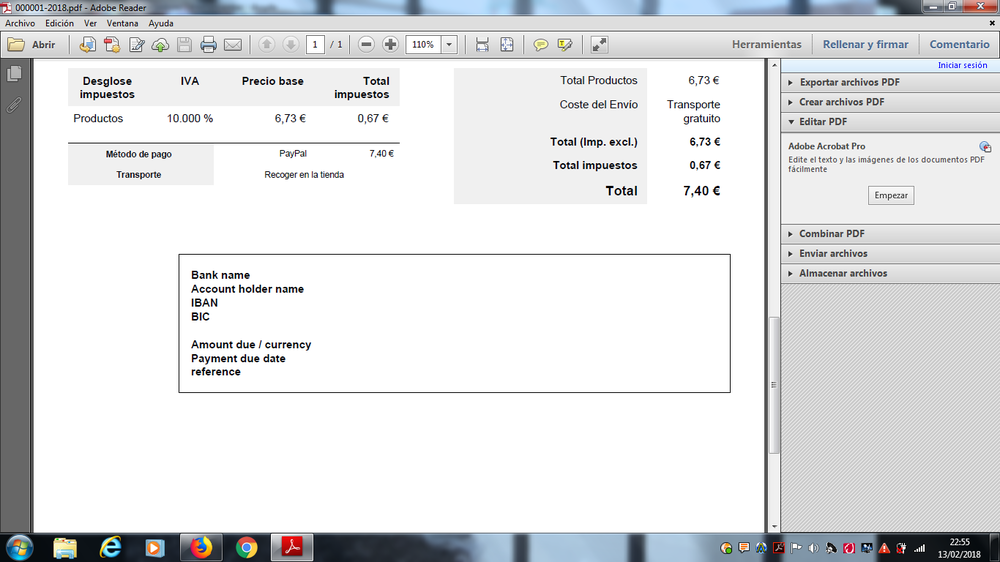Go to previous page arrow

pyautogui.click(x=267, y=45)
